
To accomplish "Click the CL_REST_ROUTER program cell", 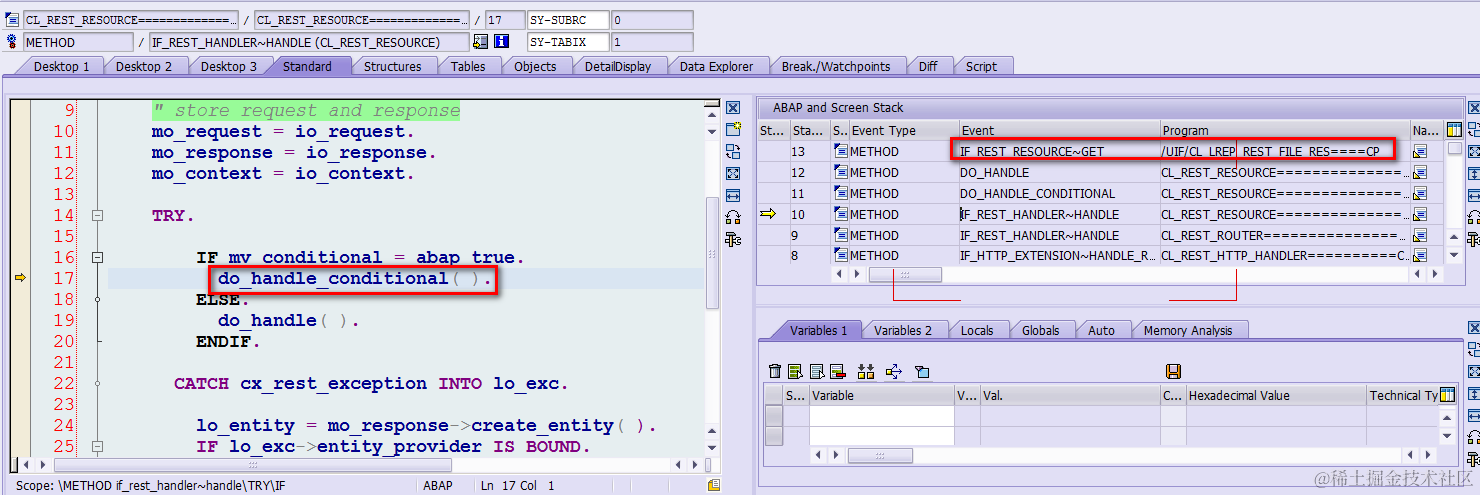I will point(1285,235).
